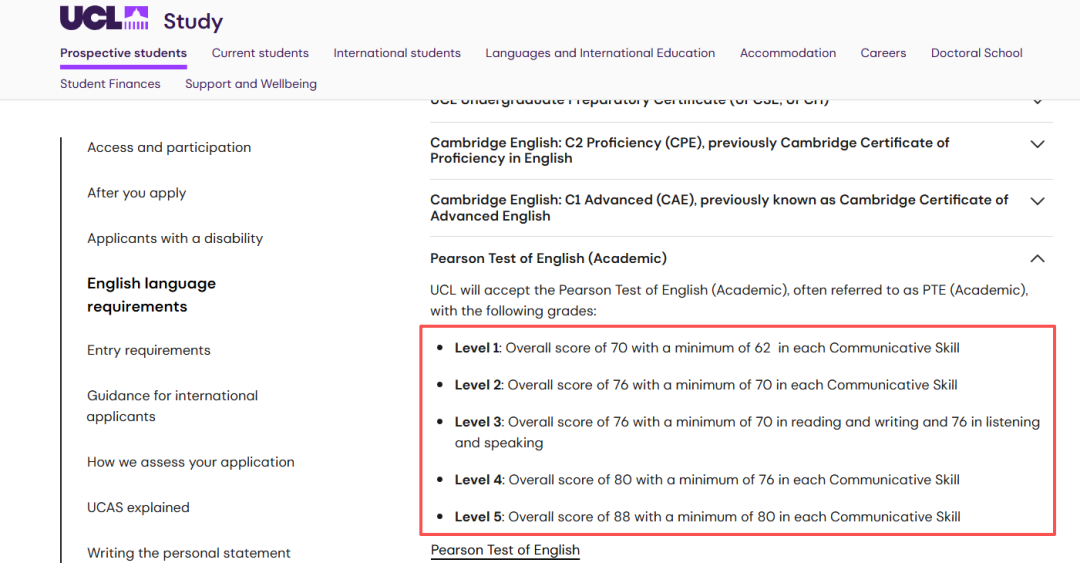
Task: Select the Prospective students tab
Action: 123,53
